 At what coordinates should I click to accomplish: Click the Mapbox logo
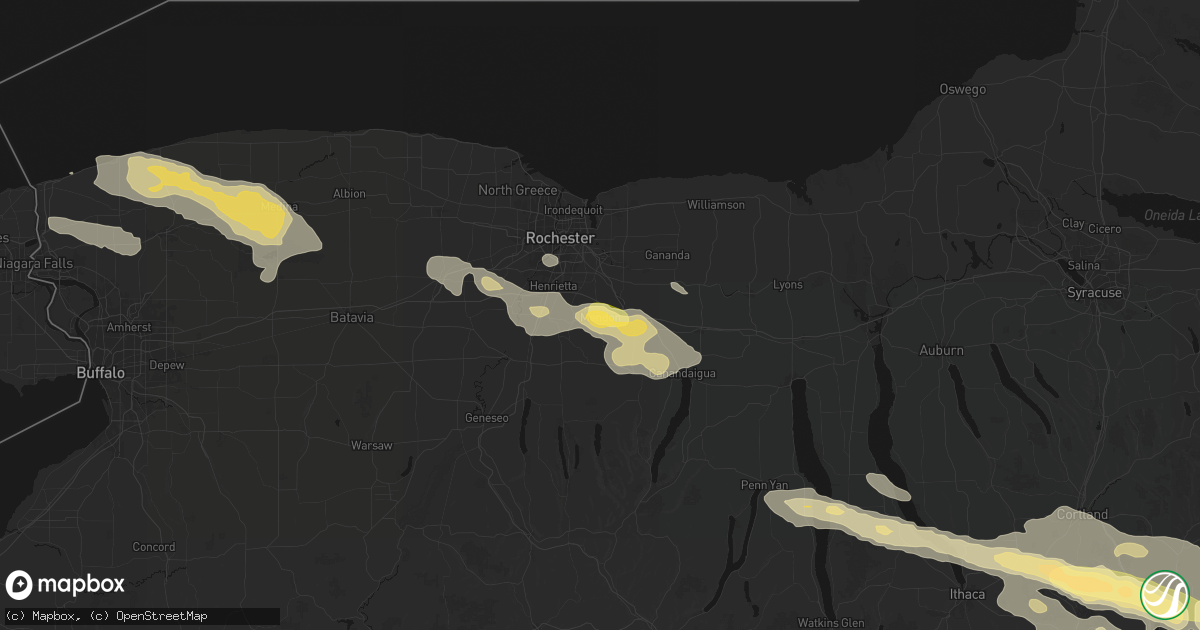point(66,585)
